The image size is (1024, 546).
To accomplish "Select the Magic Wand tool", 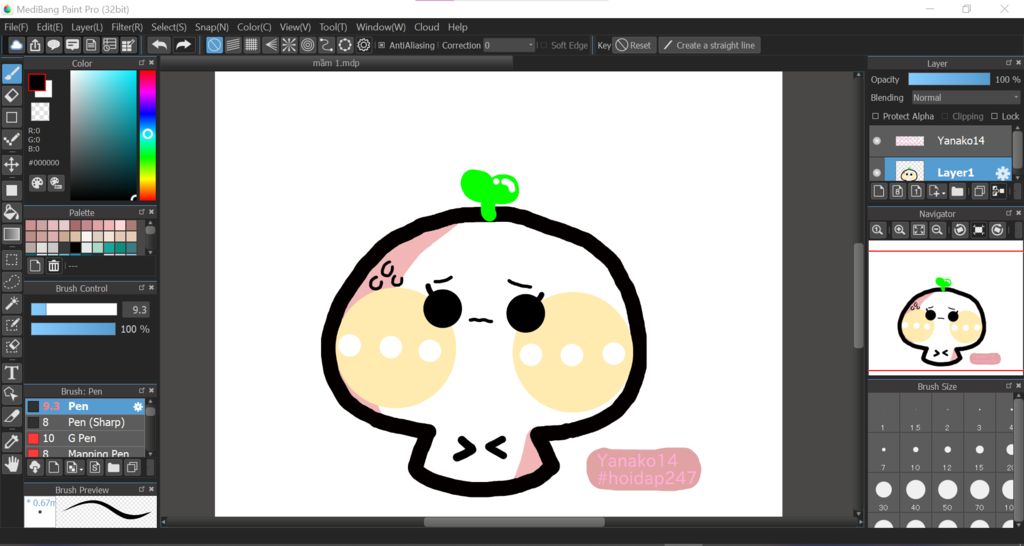I will (12, 303).
